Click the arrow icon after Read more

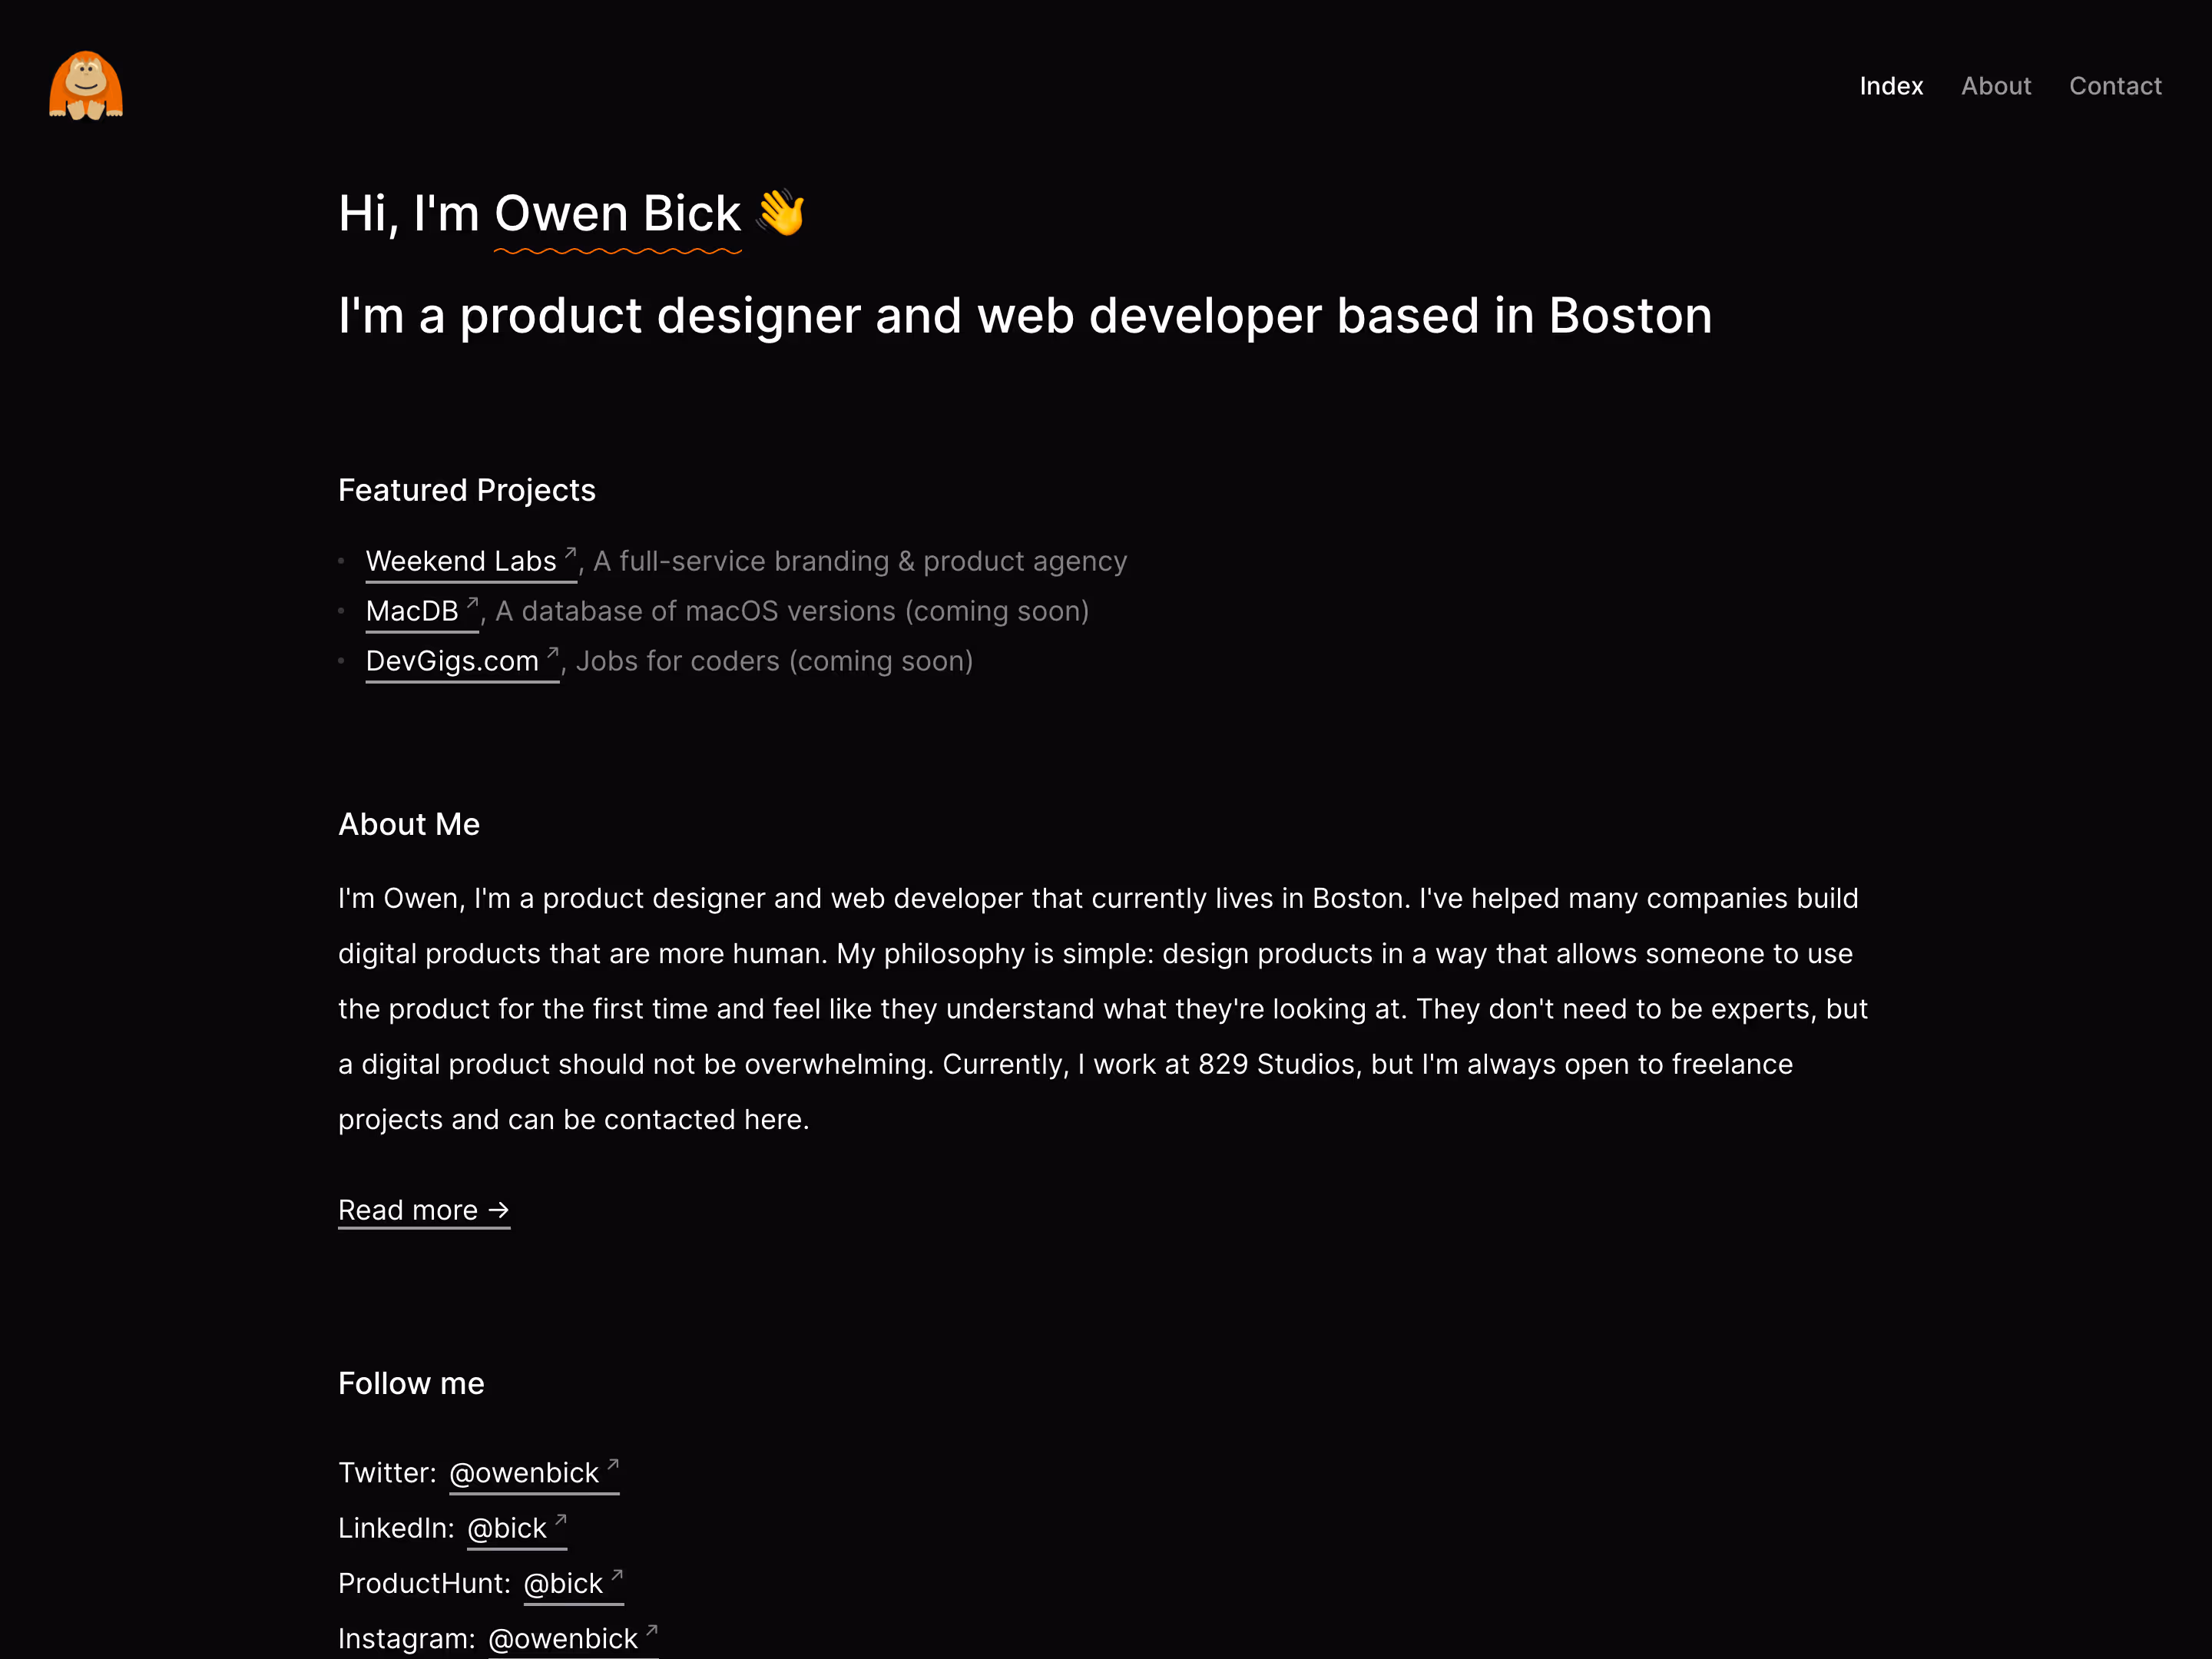tap(498, 1210)
